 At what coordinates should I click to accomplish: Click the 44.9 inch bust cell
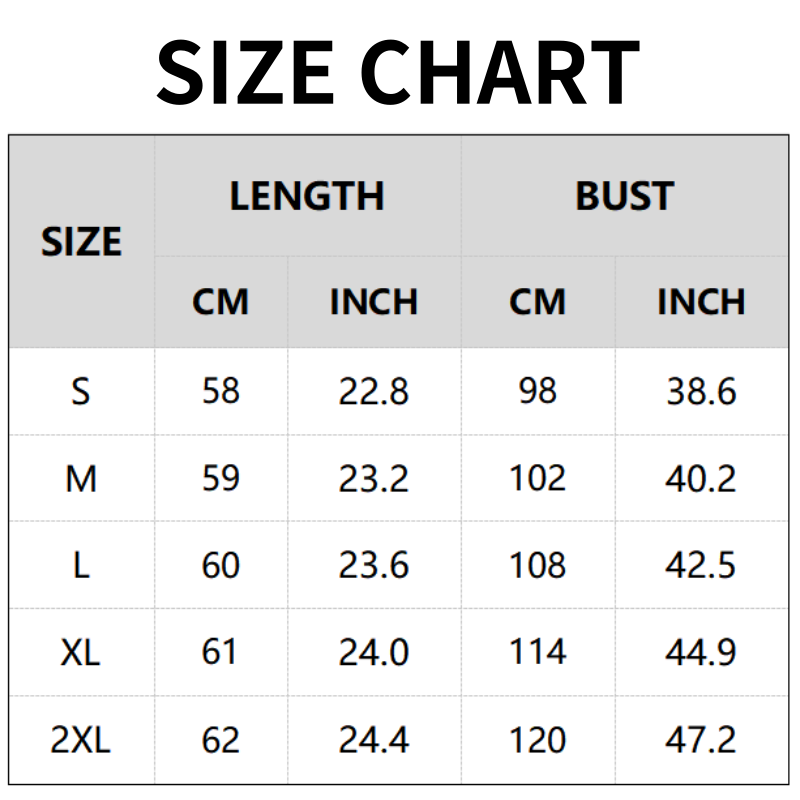coord(701,653)
